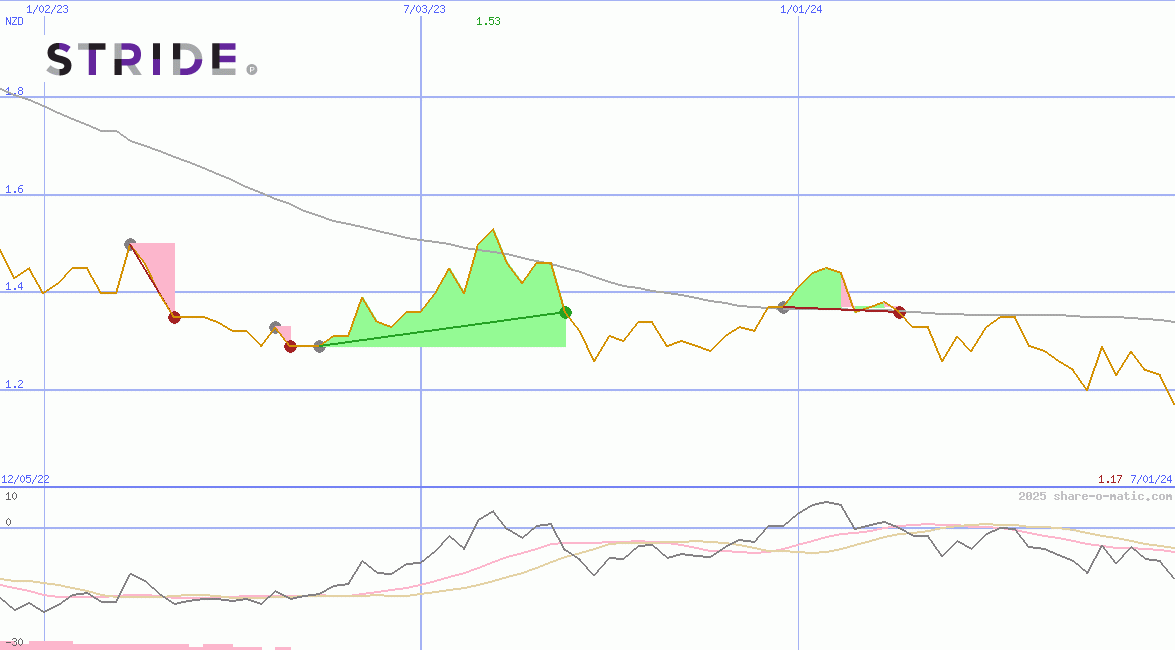Click the 1/01/24 date label
Viewport: 1175px width, 650px height.
[801, 9]
